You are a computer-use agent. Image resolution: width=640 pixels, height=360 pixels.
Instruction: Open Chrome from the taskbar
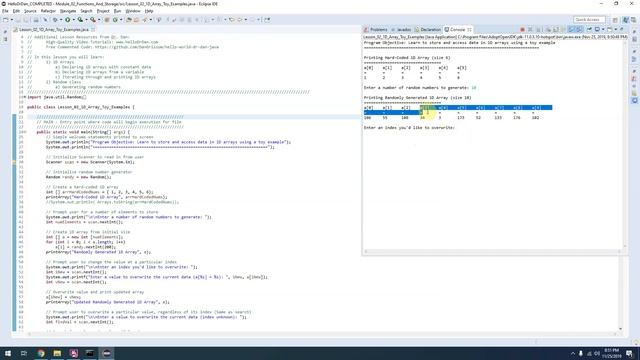point(41,353)
